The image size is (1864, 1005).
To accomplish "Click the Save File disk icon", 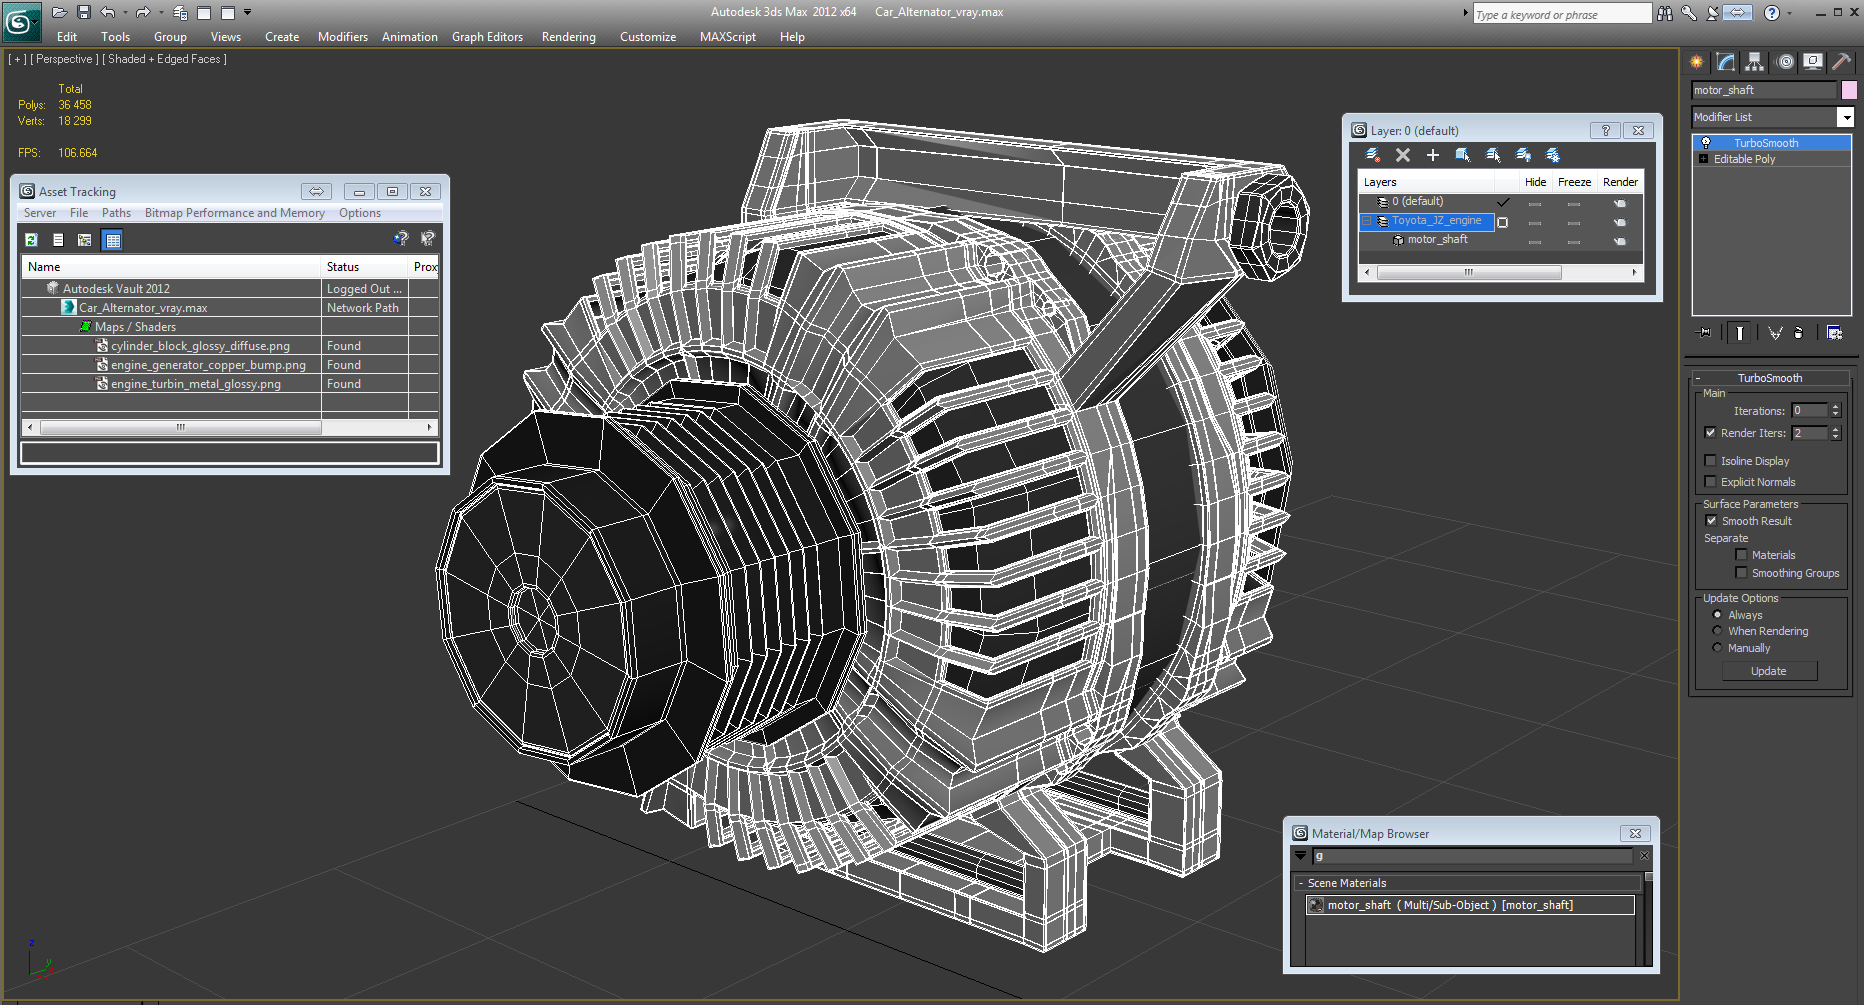I will coord(84,13).
